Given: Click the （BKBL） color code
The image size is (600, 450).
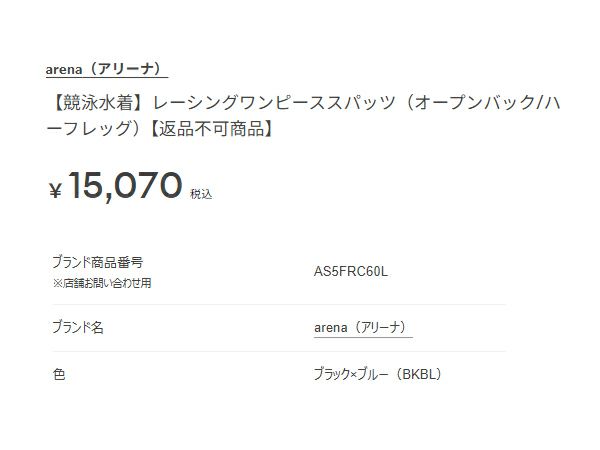Looking at the screenshot, I should (x=418, y=375).
